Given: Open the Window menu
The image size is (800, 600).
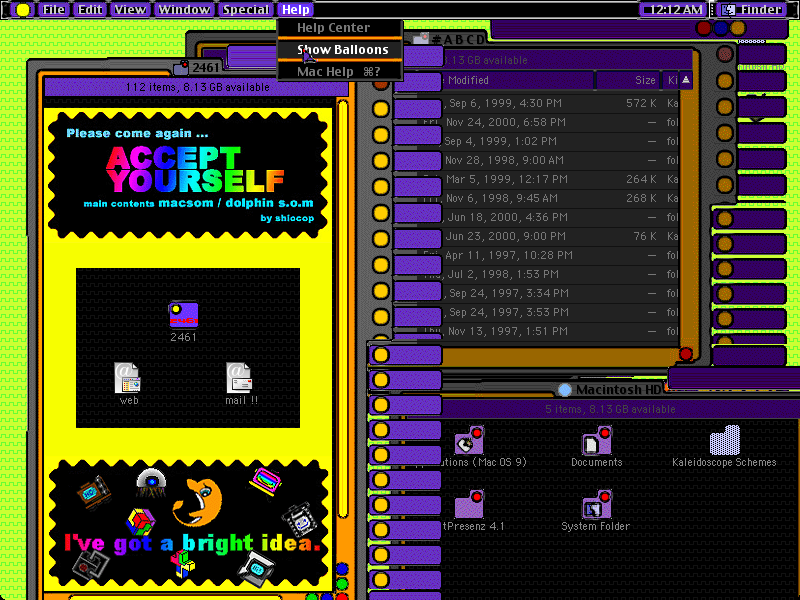Looking at the screenshot, I should pos(184,10).
